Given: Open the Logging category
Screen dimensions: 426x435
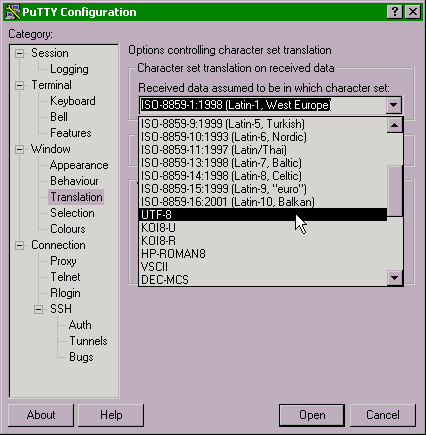Looking at the screenshot, I should pos(69,69).
